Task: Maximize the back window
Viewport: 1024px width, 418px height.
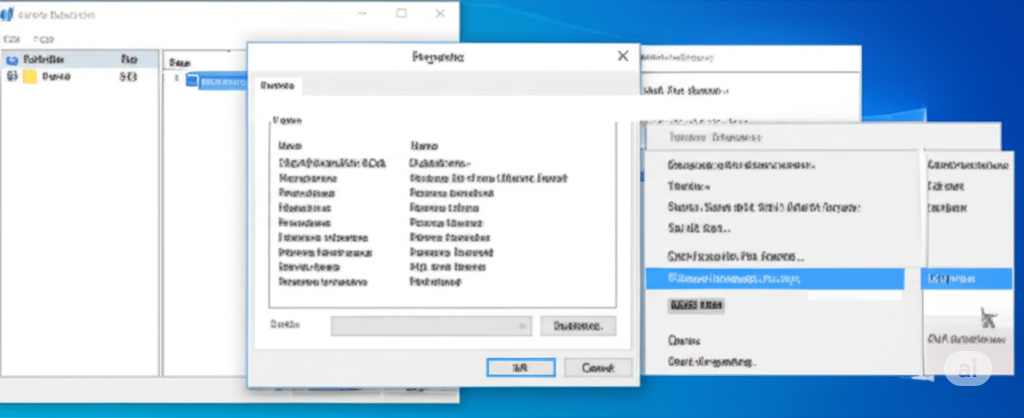Action: pos(402,13)
